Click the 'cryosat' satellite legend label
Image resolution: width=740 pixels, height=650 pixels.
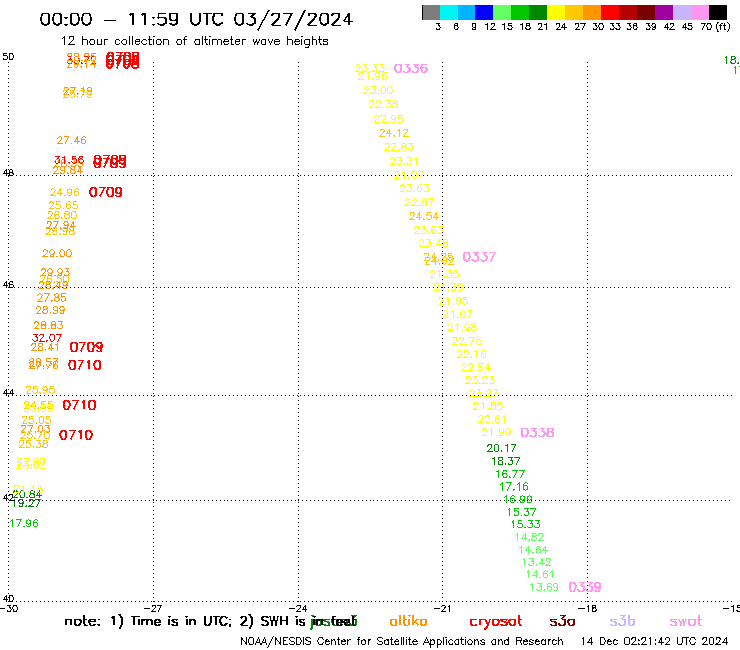coord(496,621)
